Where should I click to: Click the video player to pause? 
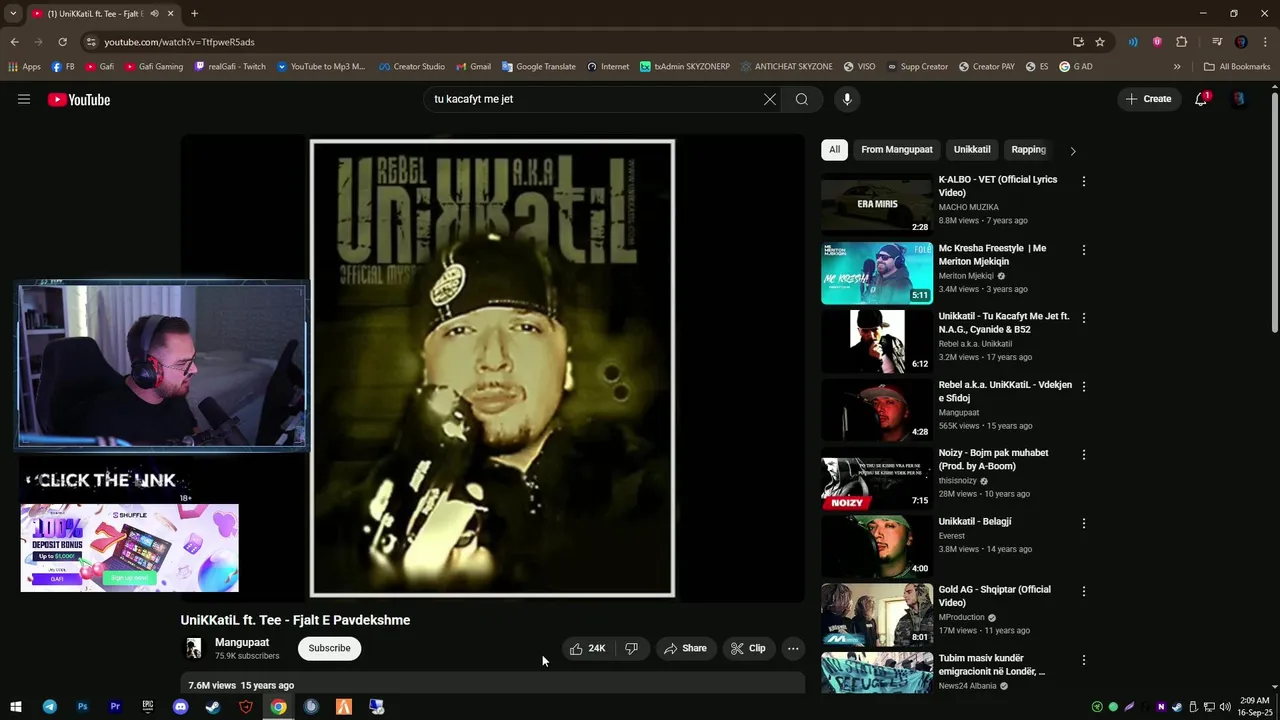(x=492, y=368)
